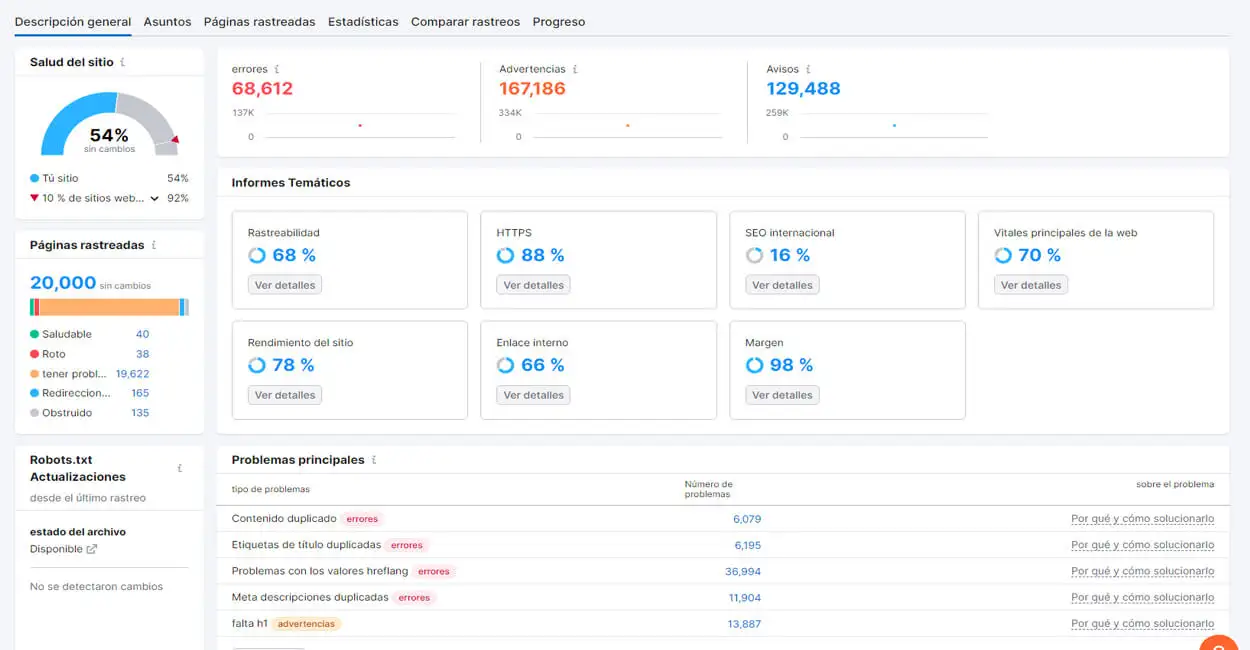Open Por qué y cómo solucionarlo for hreflang problems

(1143, 571)
